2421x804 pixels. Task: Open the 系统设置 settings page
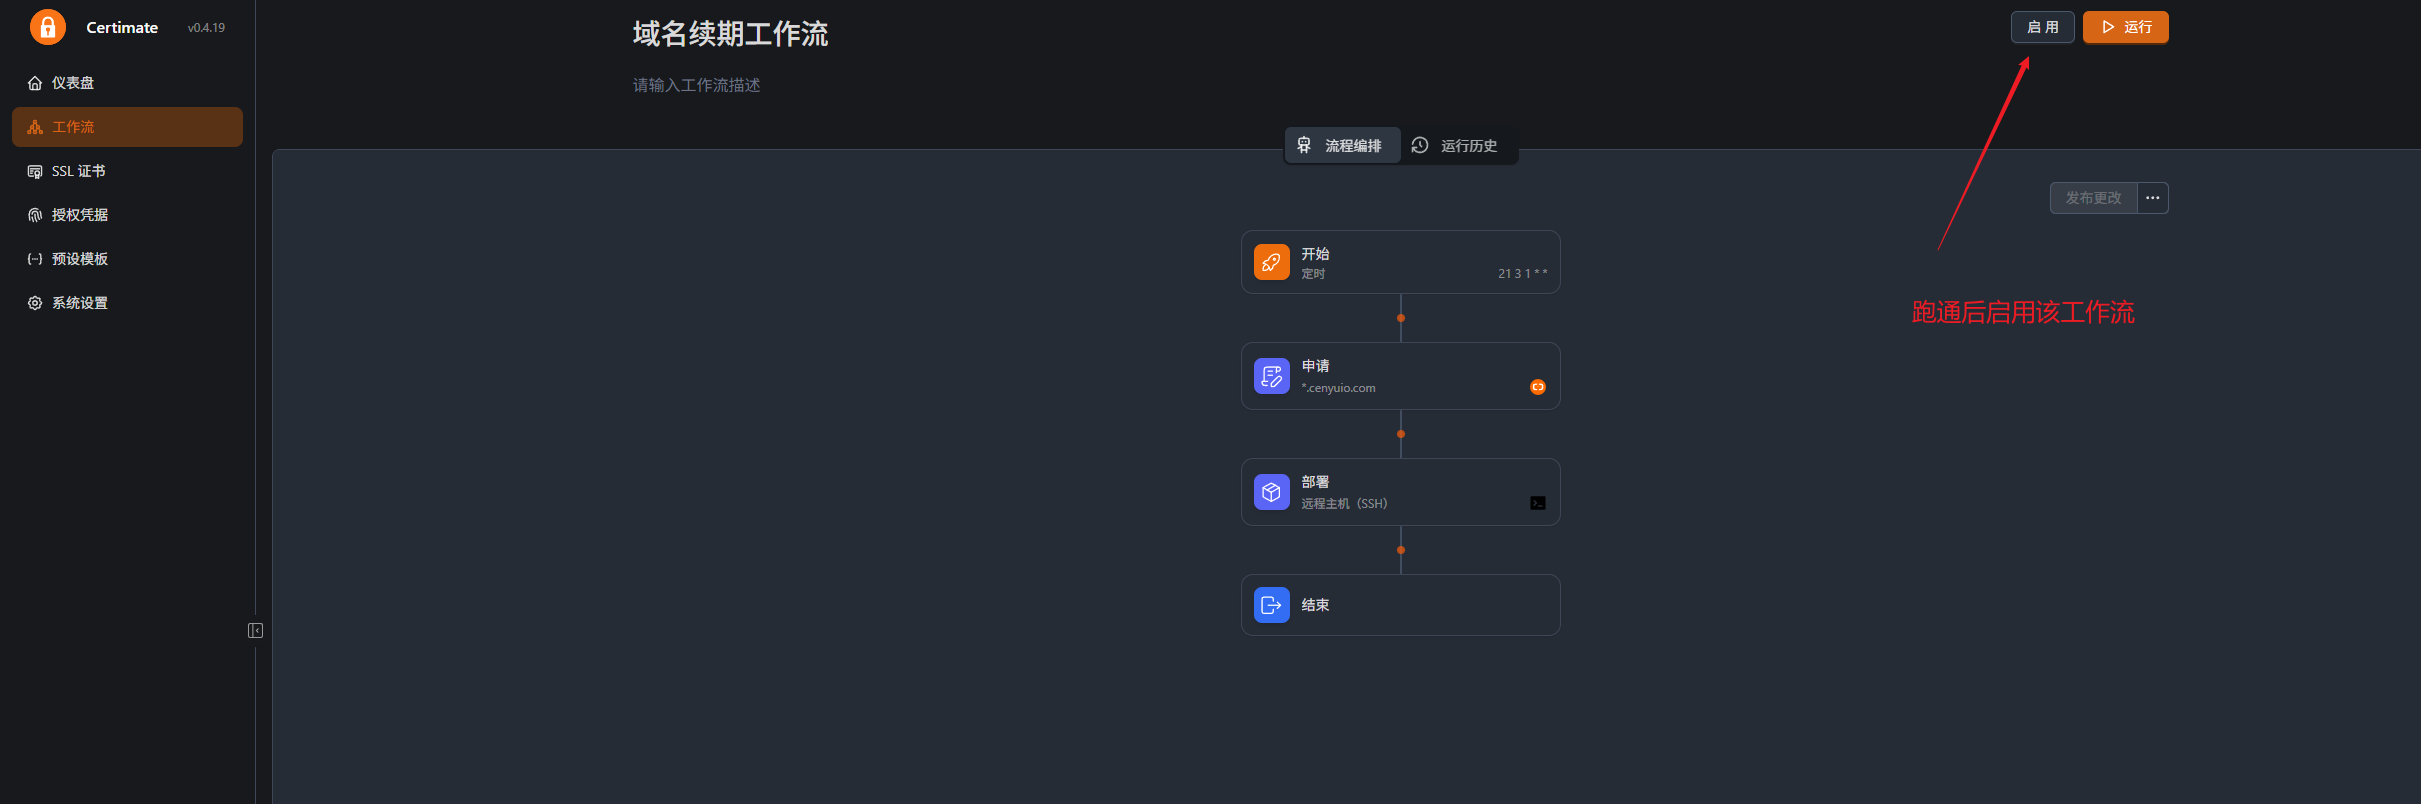(x=80, y=303)
